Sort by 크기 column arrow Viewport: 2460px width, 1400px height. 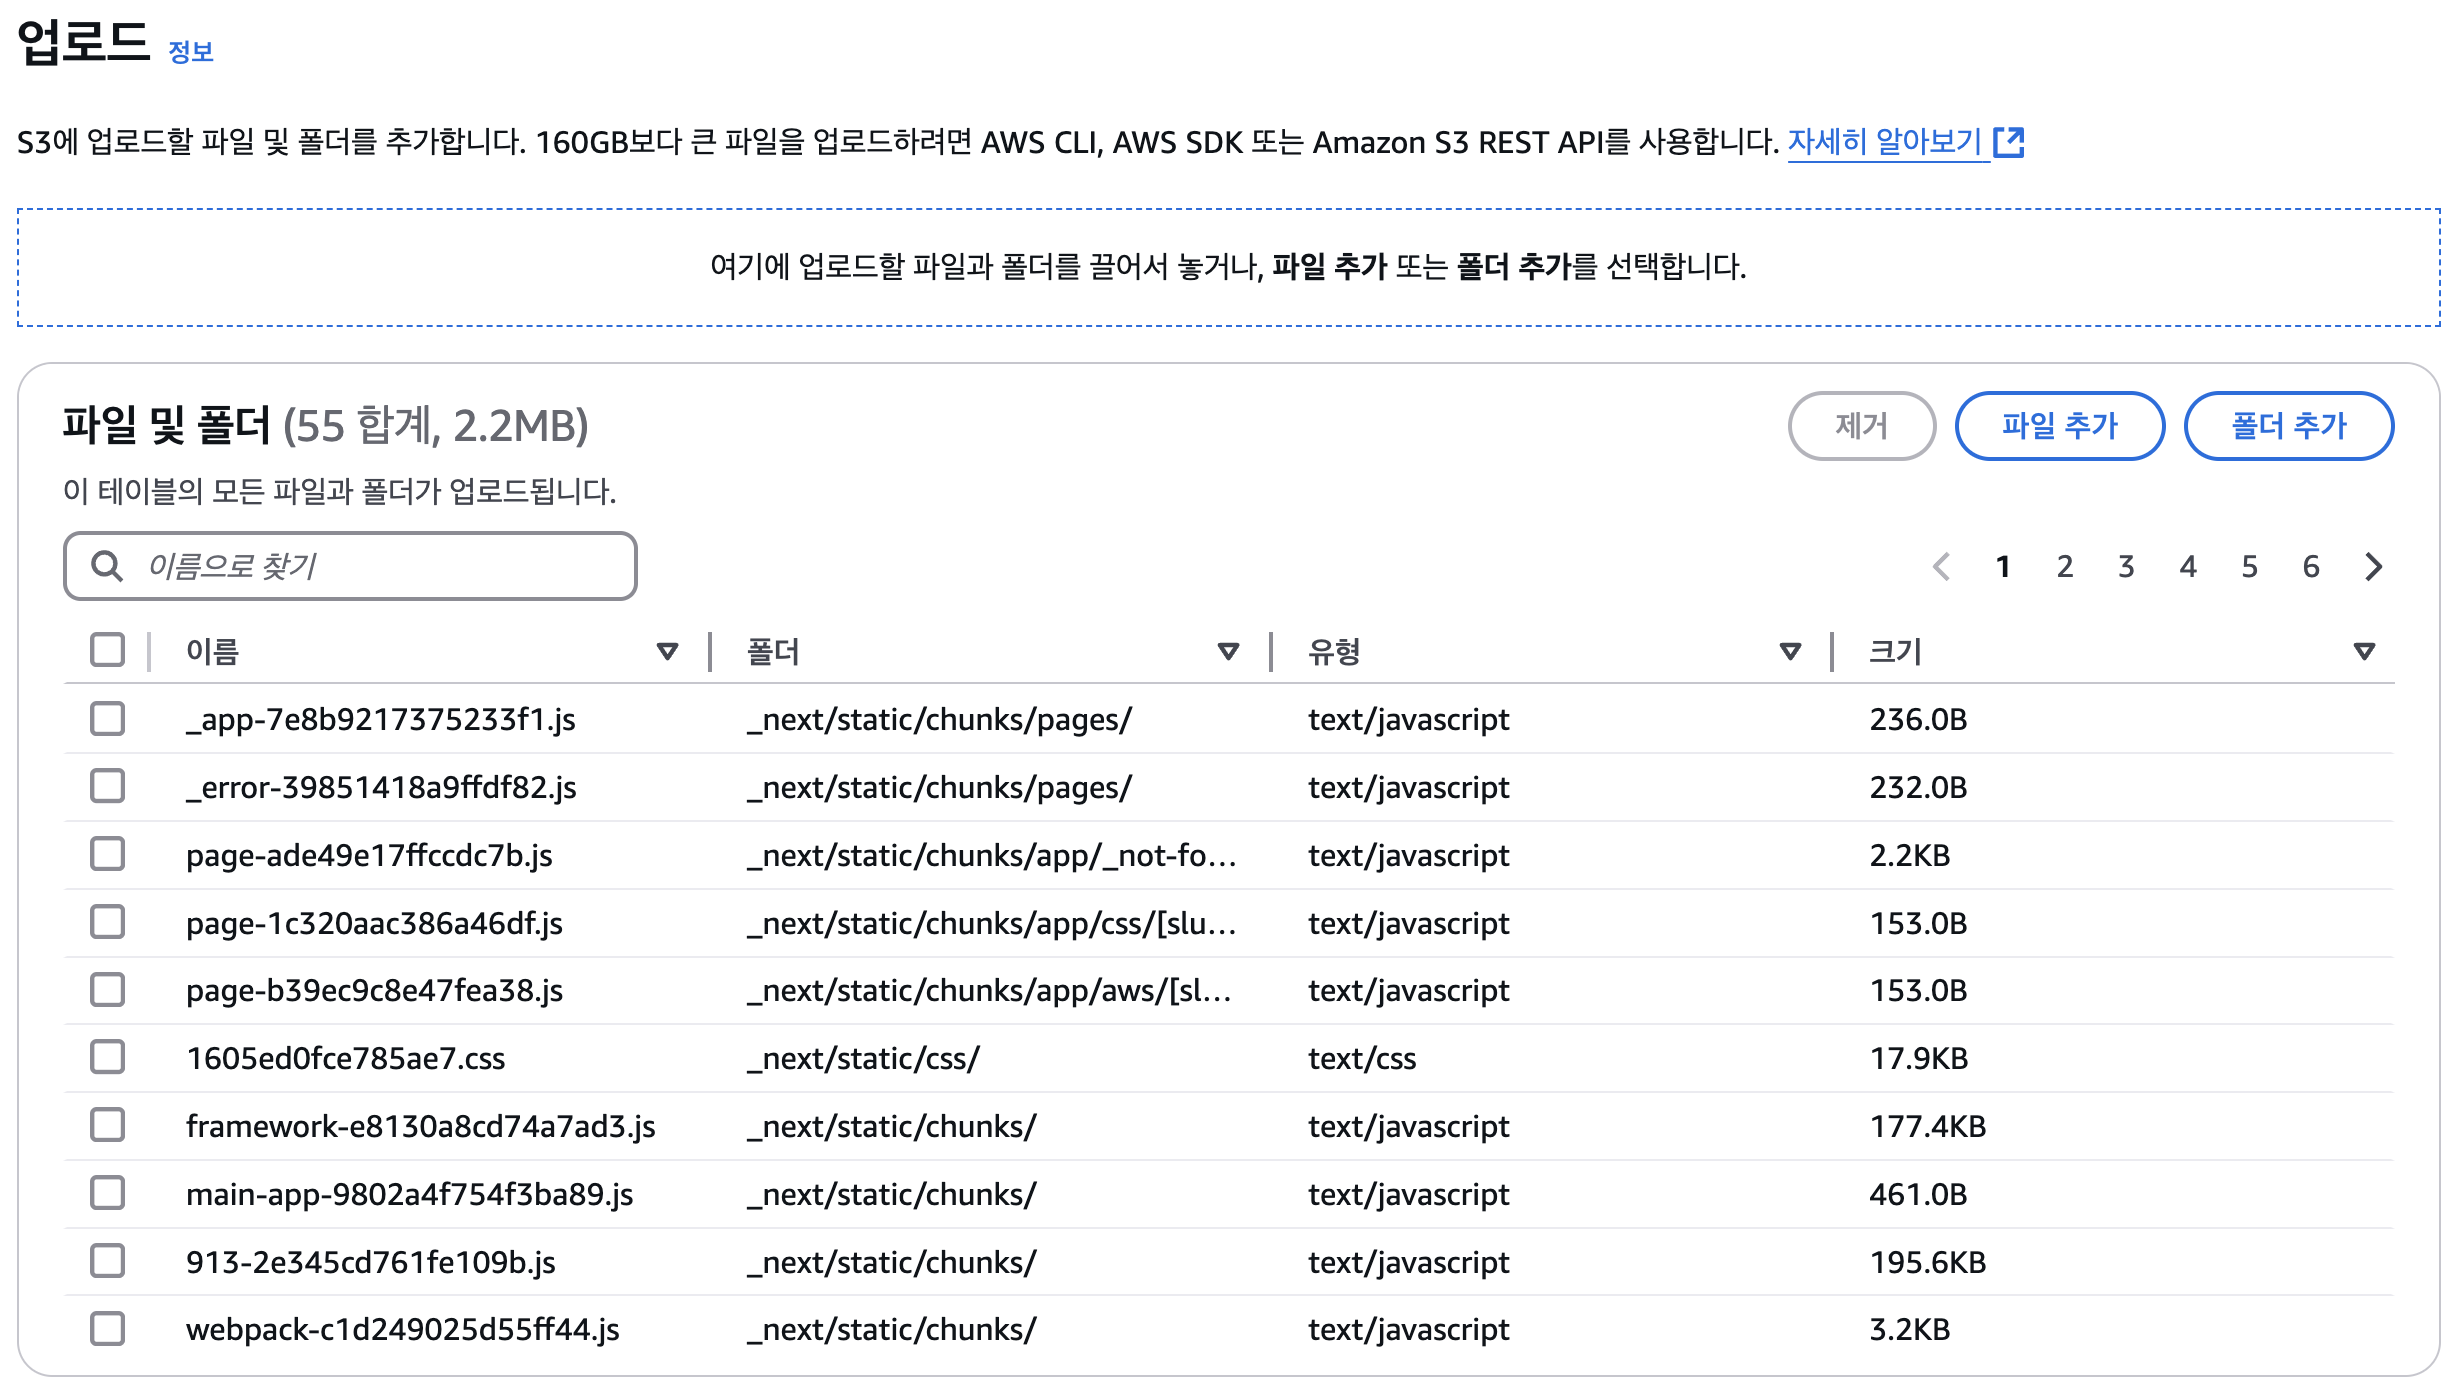tap(2364, 652)
